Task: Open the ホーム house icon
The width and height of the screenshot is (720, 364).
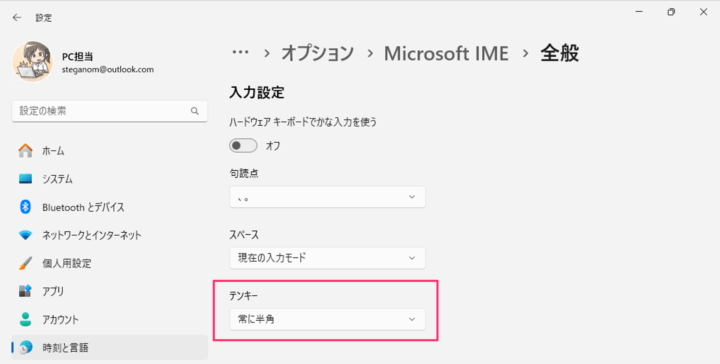Action: 25,151
